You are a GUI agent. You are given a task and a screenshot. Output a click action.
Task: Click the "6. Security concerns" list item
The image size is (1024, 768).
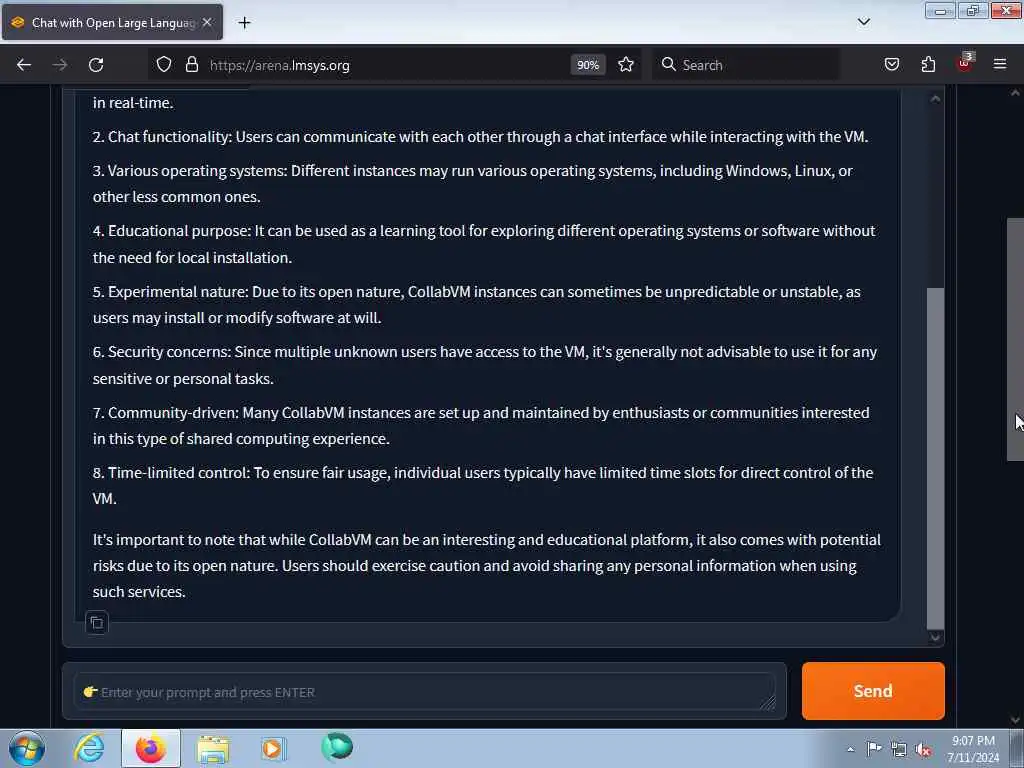pyautogui.click(x=485, y=365)
